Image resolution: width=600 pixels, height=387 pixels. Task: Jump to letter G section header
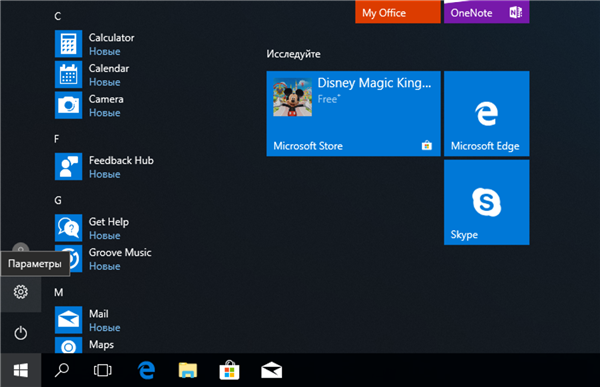(58, 200)
